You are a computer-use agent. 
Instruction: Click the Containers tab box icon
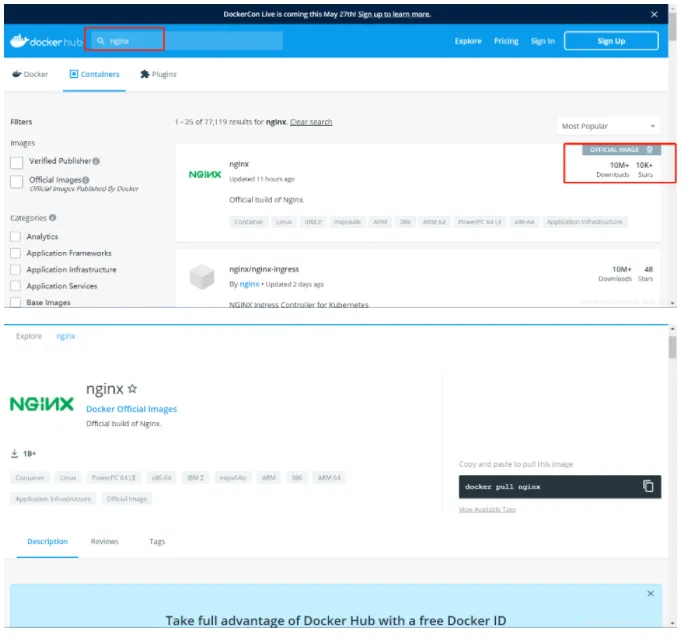coord(74,74)
